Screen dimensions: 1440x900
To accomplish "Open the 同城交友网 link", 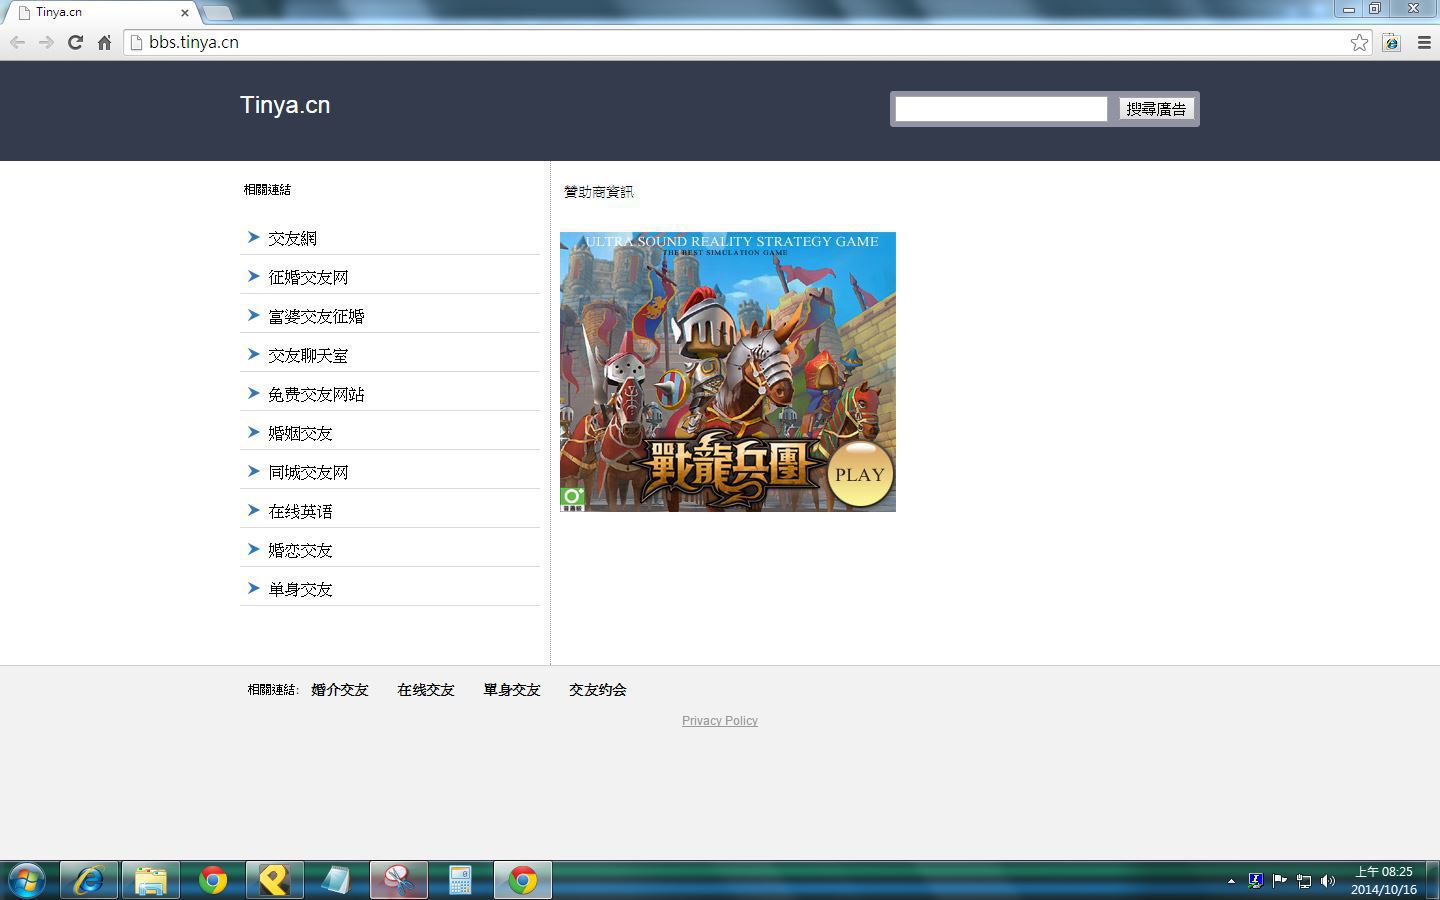I will point(308,472).
